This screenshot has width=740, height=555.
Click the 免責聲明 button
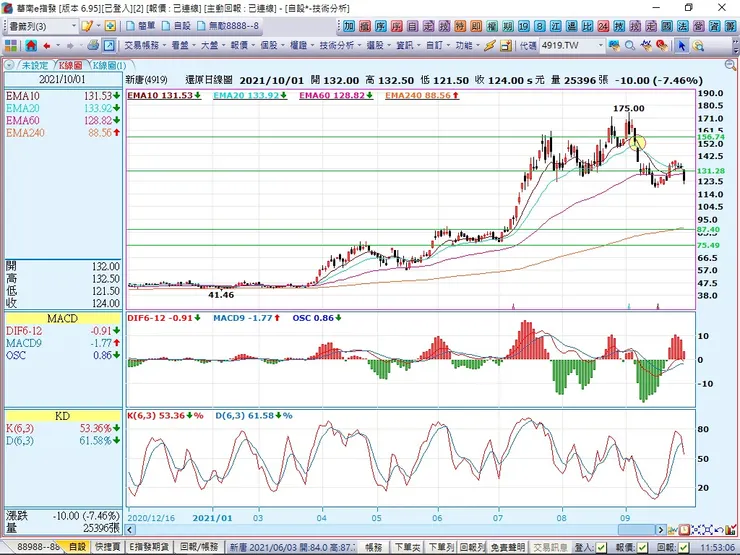pos(507,547)
